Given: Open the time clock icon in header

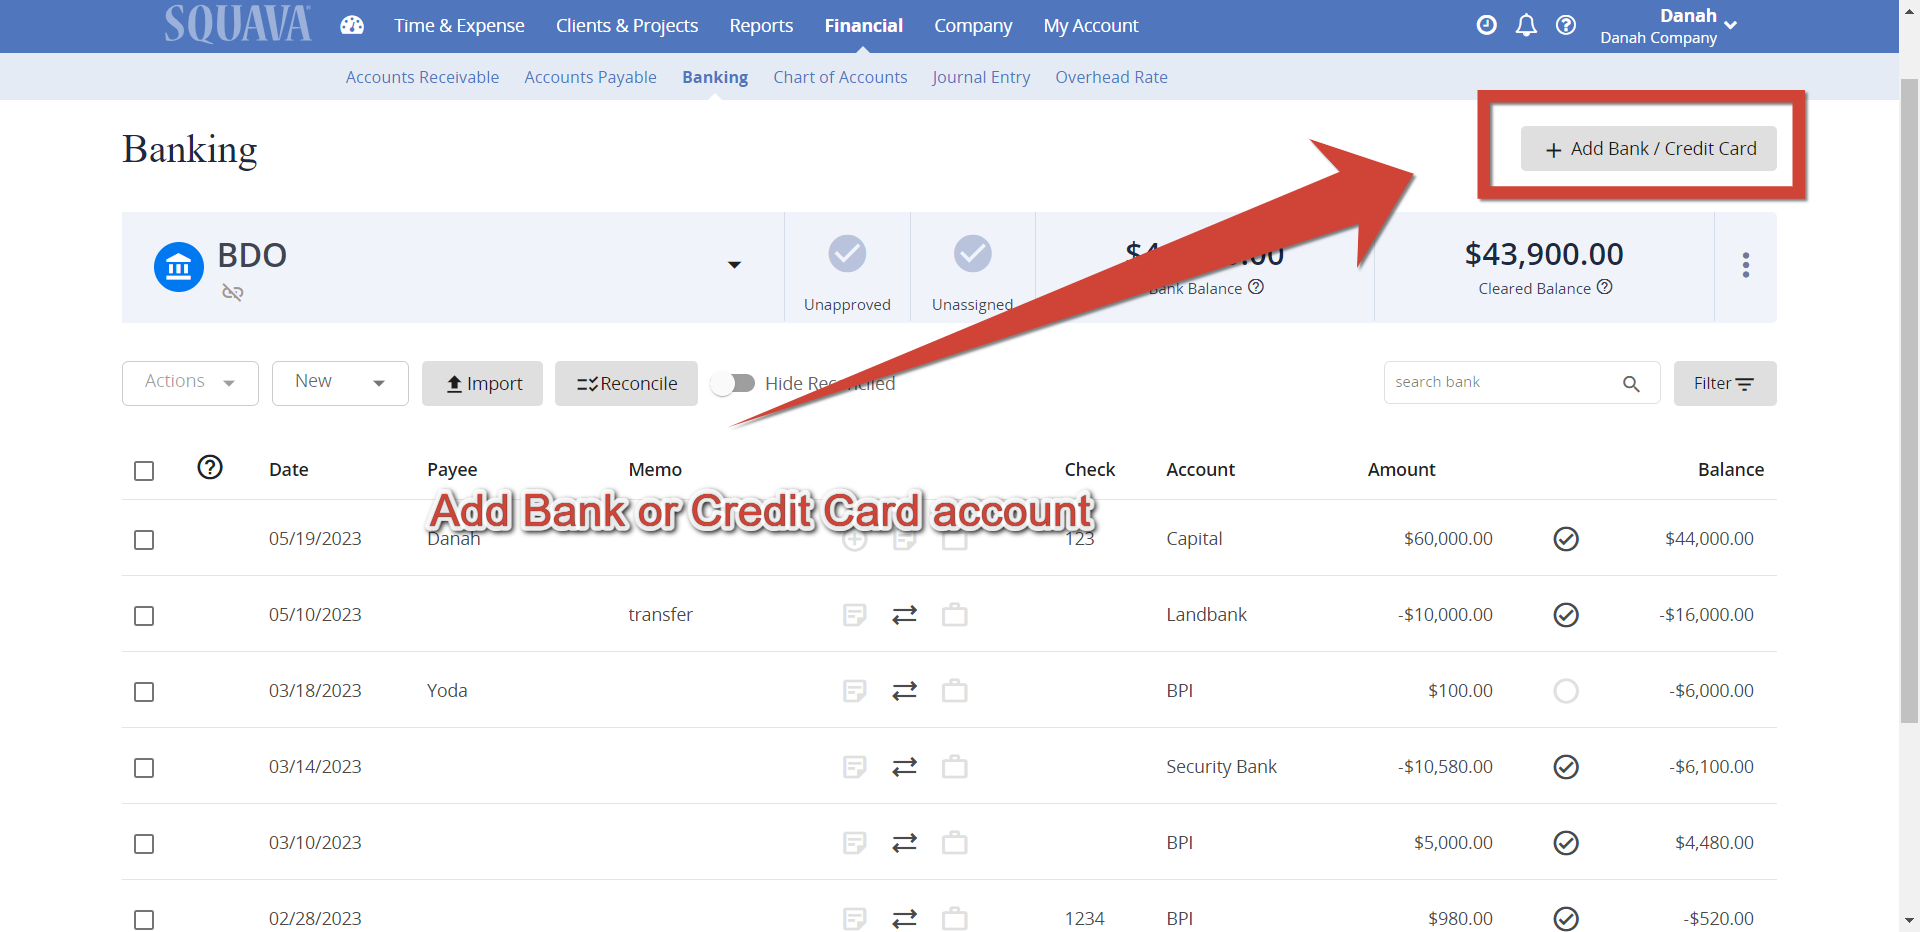Looking at the screenshot, I should (1486, 25).
